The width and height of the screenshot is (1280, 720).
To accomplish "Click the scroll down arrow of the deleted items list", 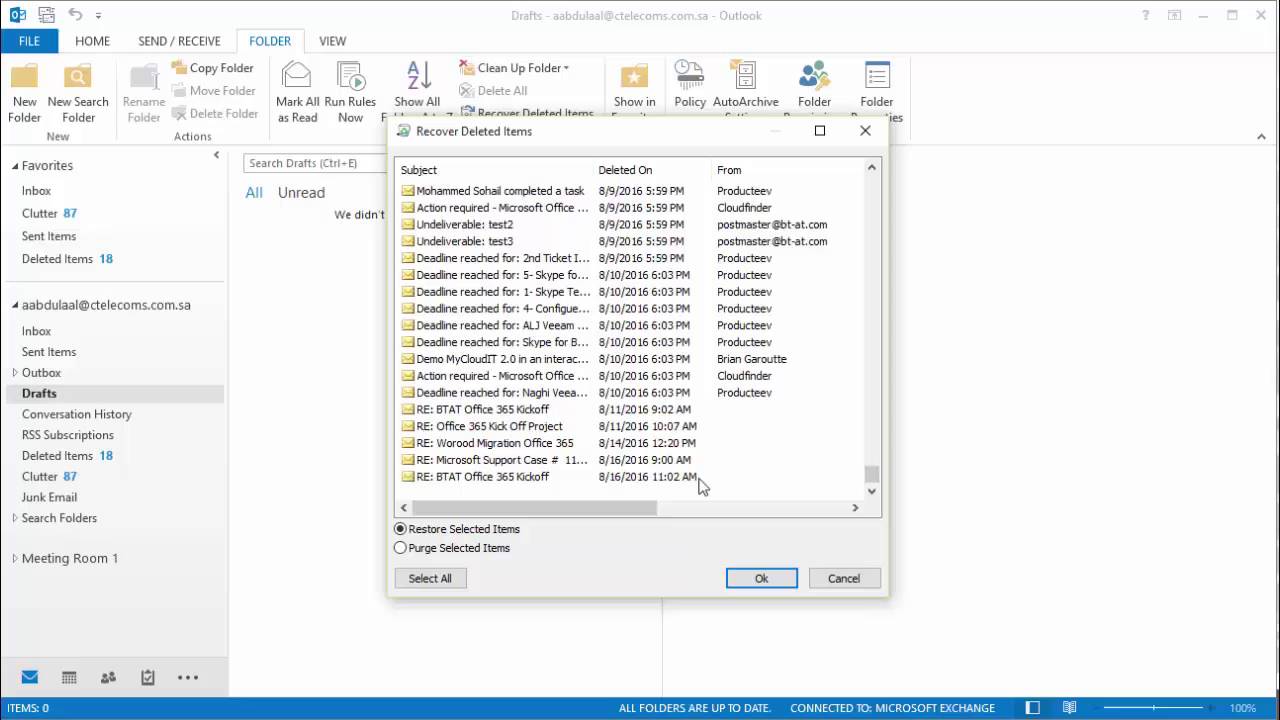I will [x=872, y=491].
